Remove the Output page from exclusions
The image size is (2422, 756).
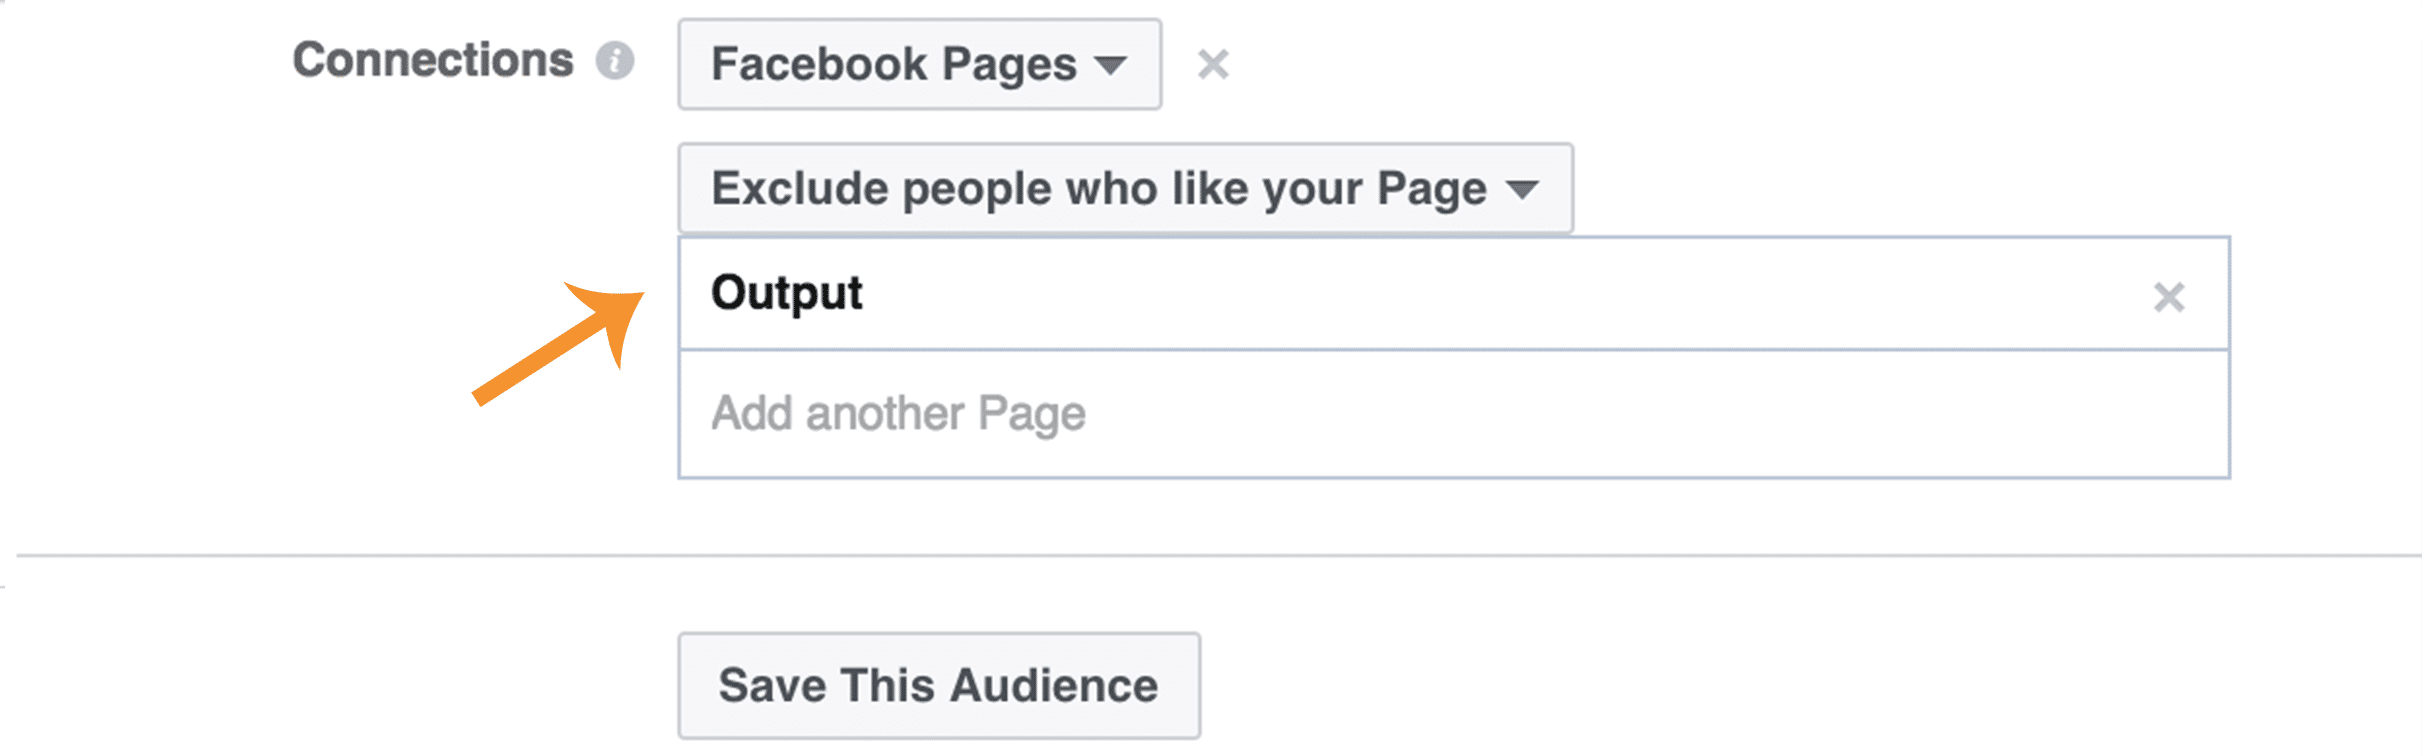pos(2168,297)
